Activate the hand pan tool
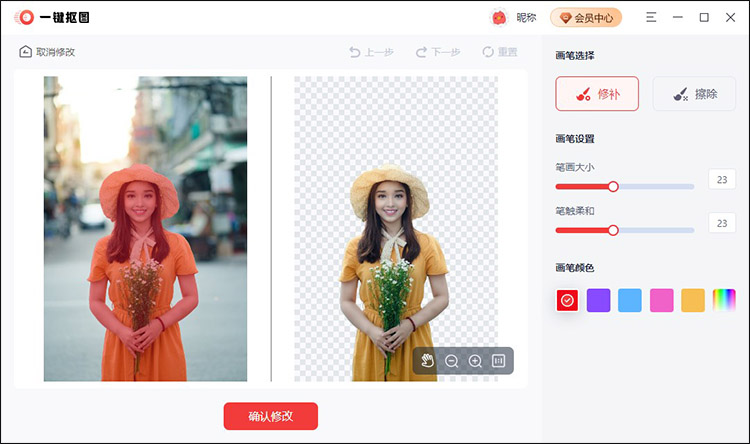 (428, 361)
